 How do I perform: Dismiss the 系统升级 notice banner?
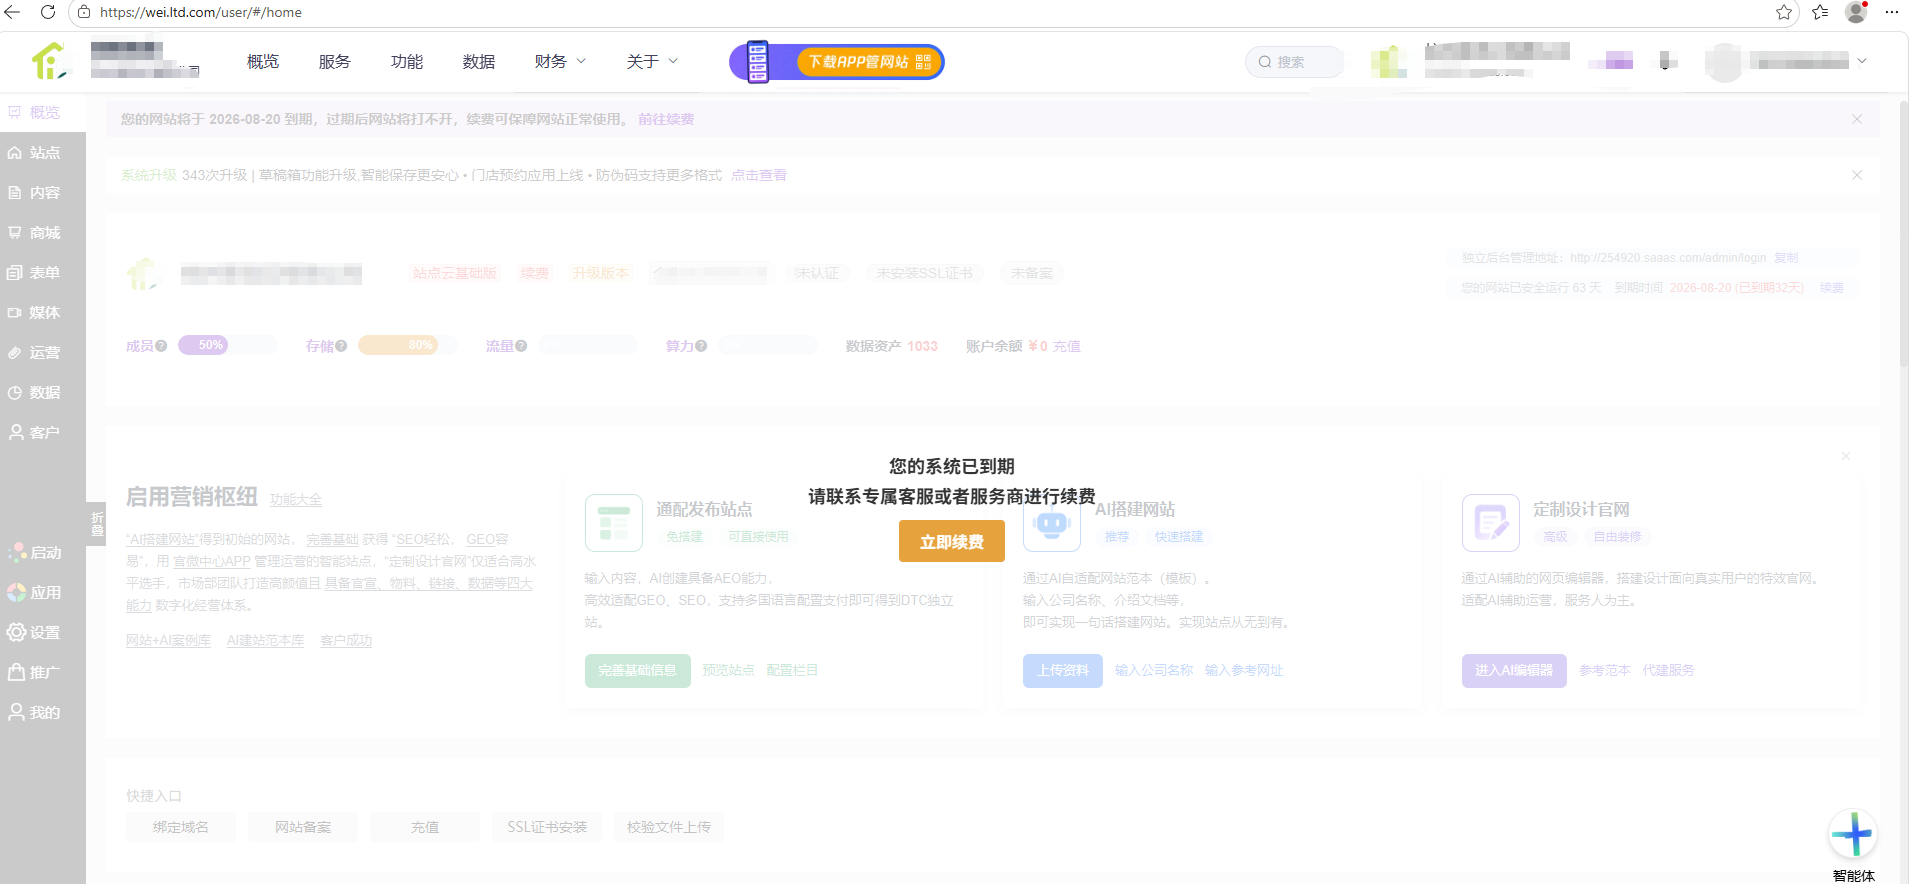(1857, 175)
